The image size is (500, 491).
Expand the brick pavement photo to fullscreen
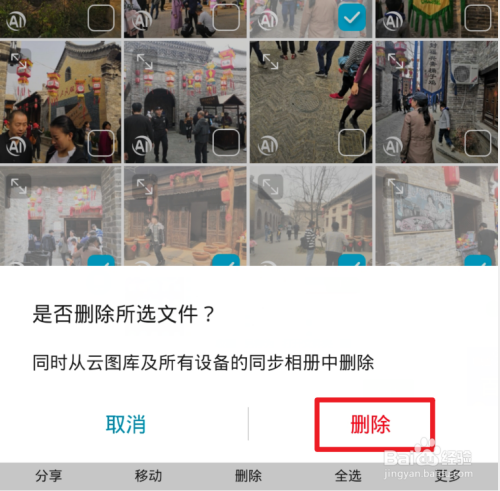270,61
